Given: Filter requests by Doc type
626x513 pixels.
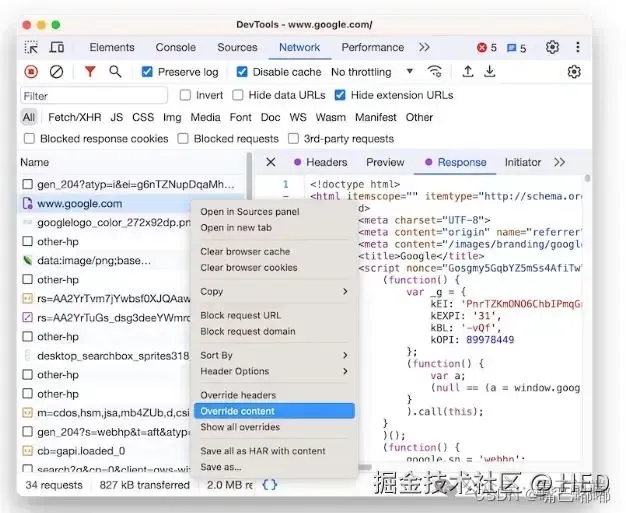Looking at the screenshot, I should (x=270, y=117).
